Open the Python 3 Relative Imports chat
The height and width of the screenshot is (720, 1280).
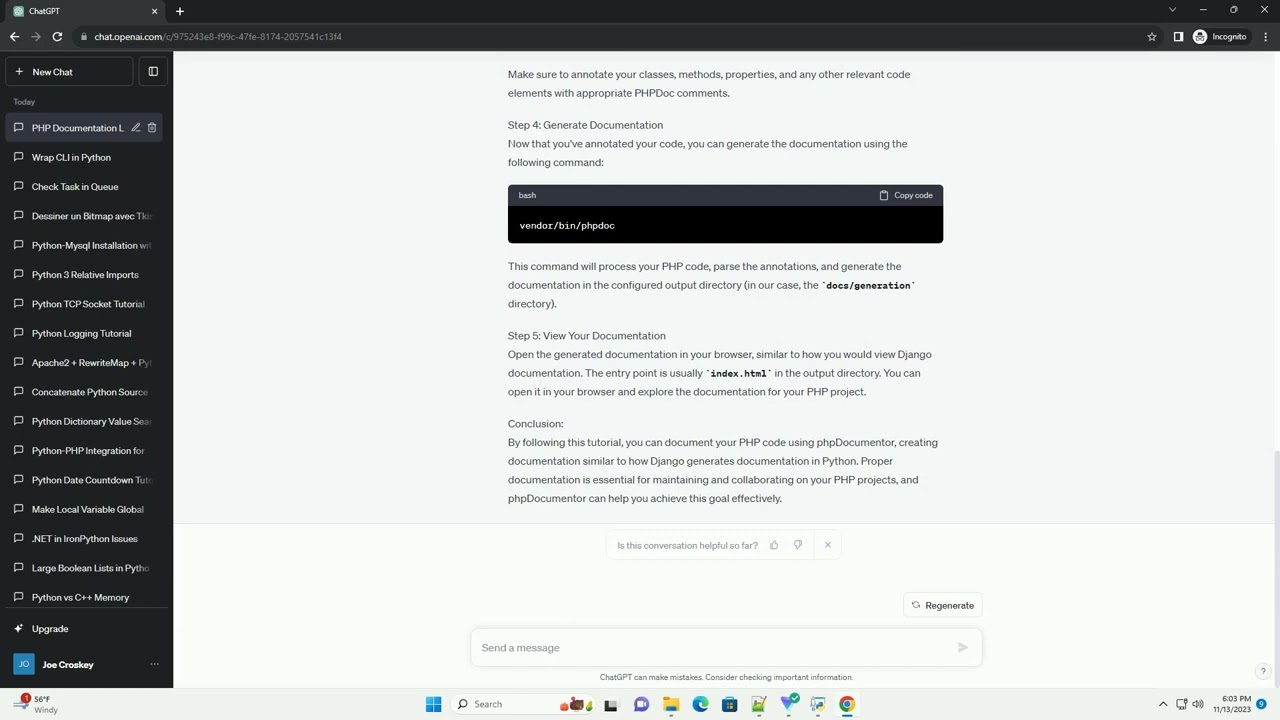coord(84,275)
